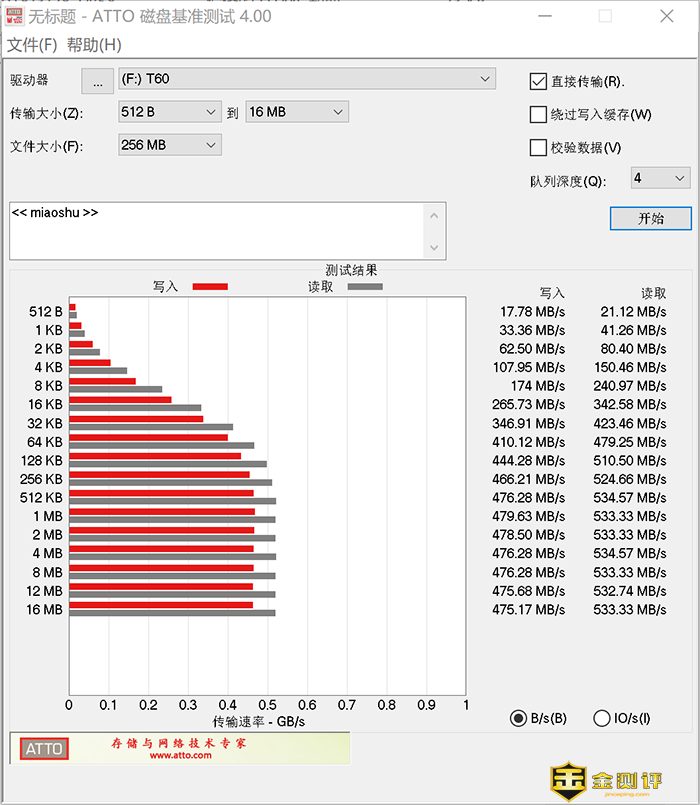The image size is (700, 805).
Task: Open the 帮助(H) menu
Action: click(x=94, y=45)
